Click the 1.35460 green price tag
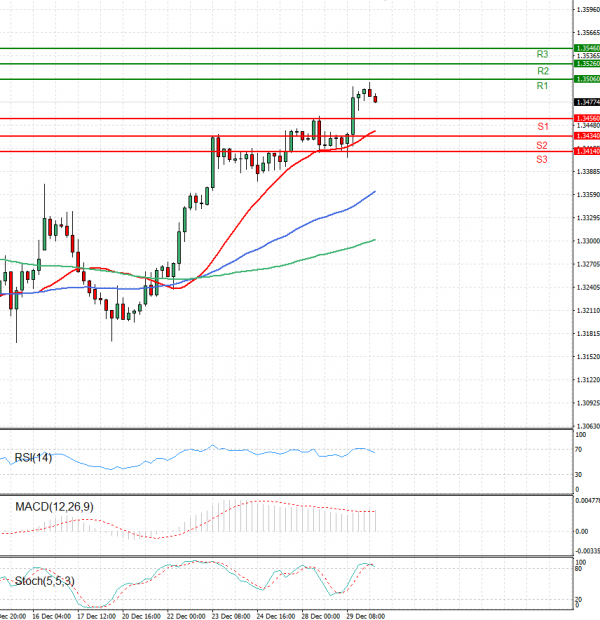This screenshot has height=620, width=600. point(587,47)
